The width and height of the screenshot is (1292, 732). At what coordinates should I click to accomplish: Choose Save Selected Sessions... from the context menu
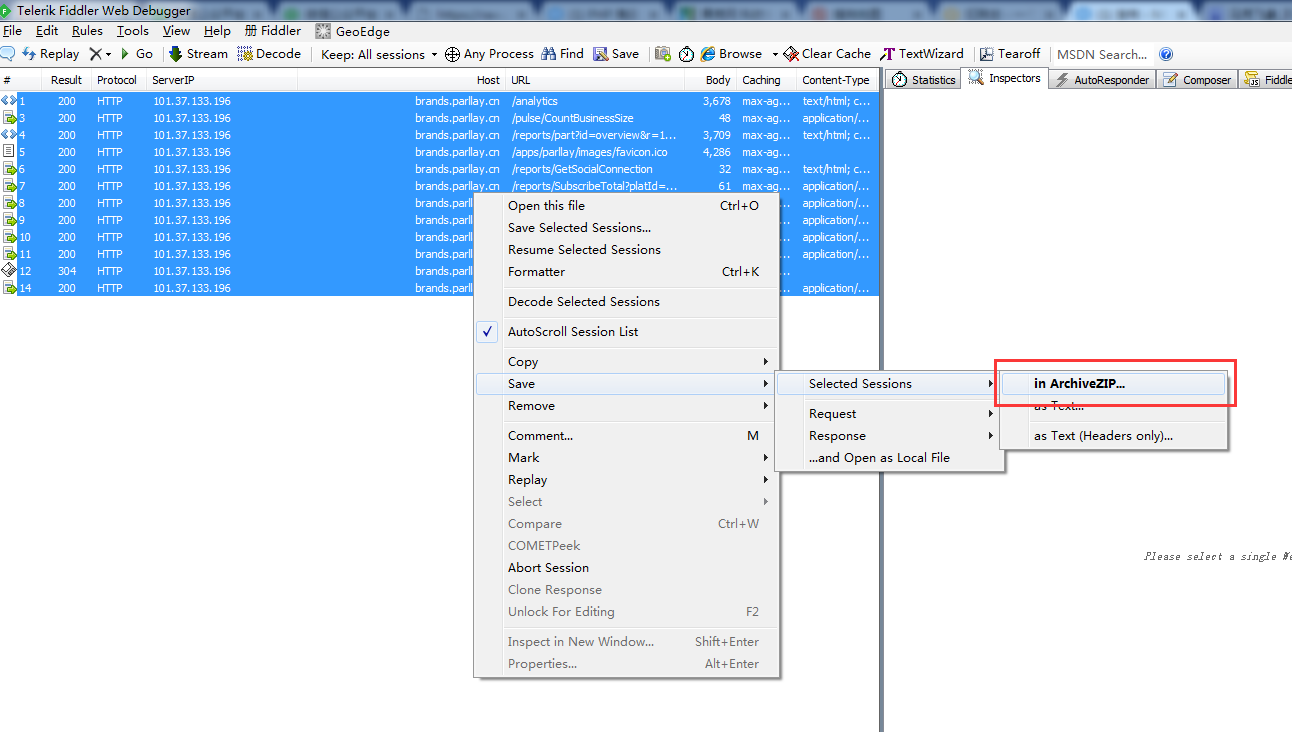(x=626, y=228)
